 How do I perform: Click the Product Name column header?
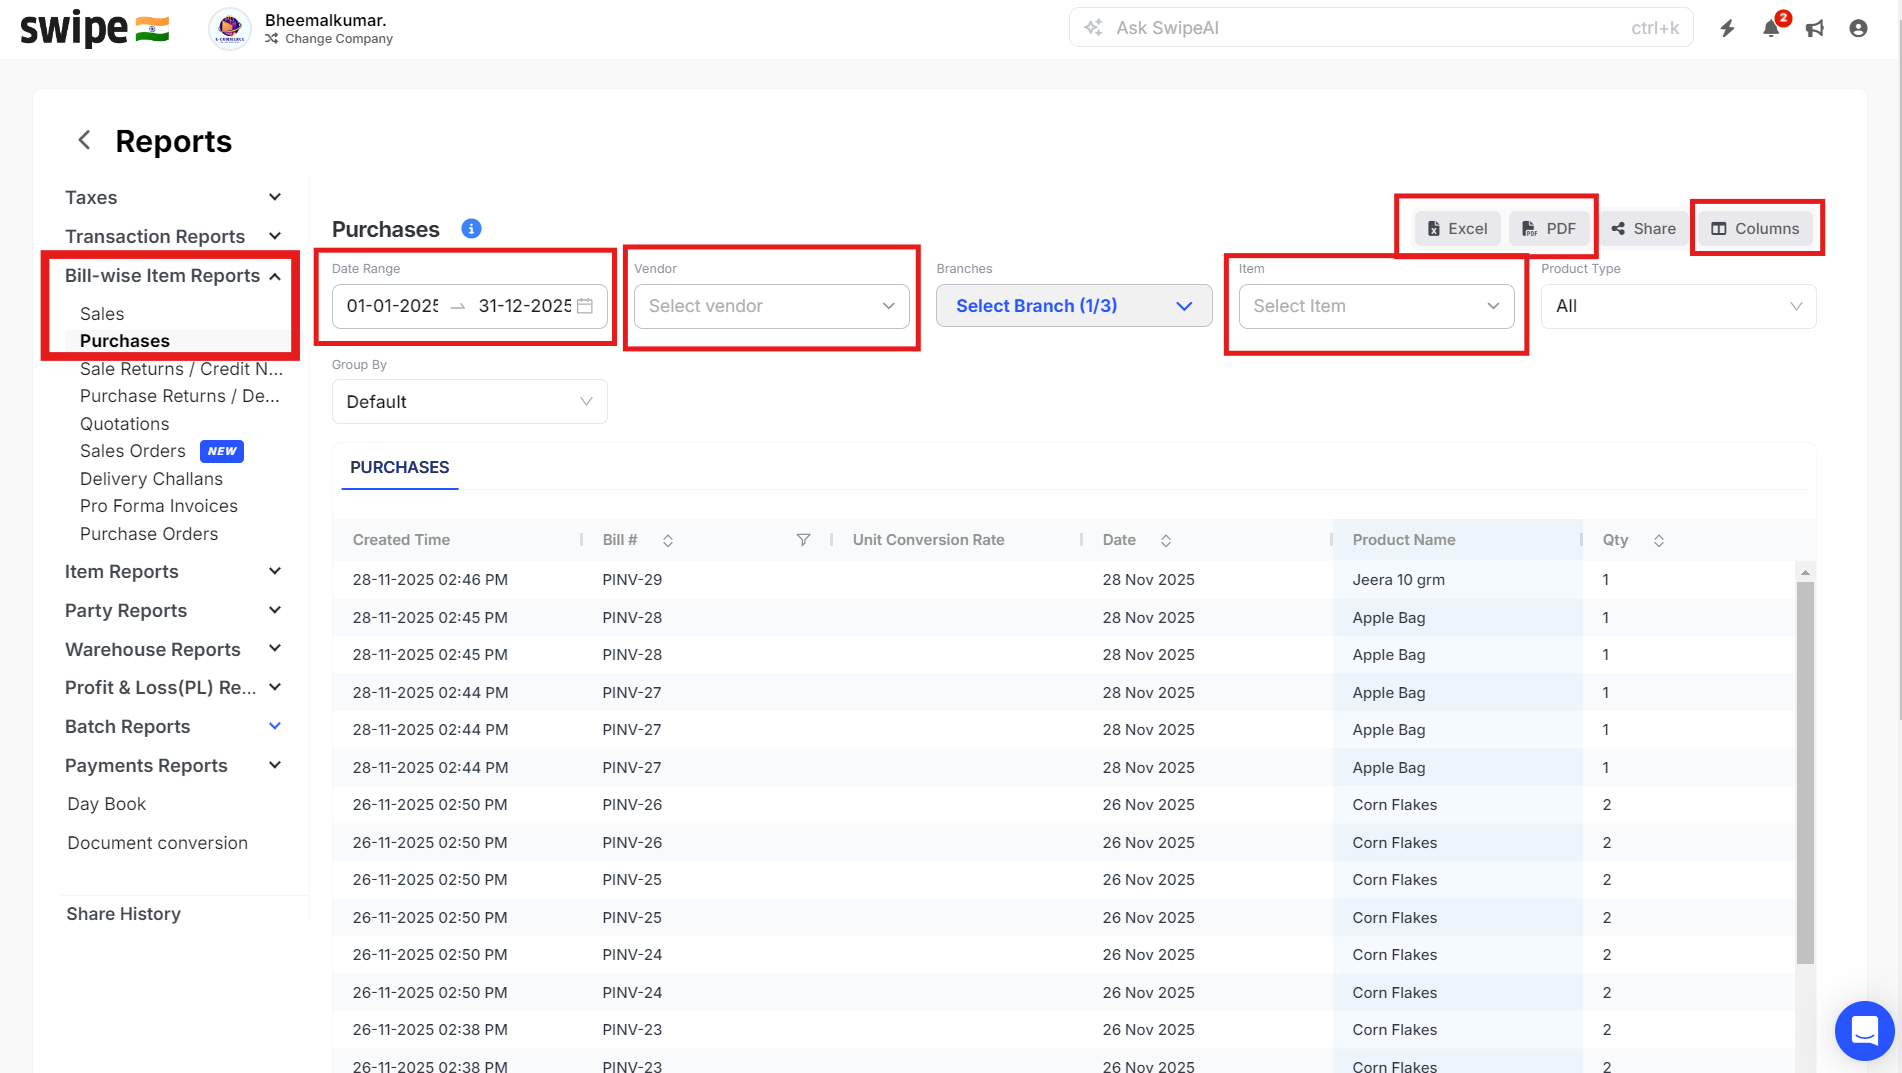(x=1404, y=540)
